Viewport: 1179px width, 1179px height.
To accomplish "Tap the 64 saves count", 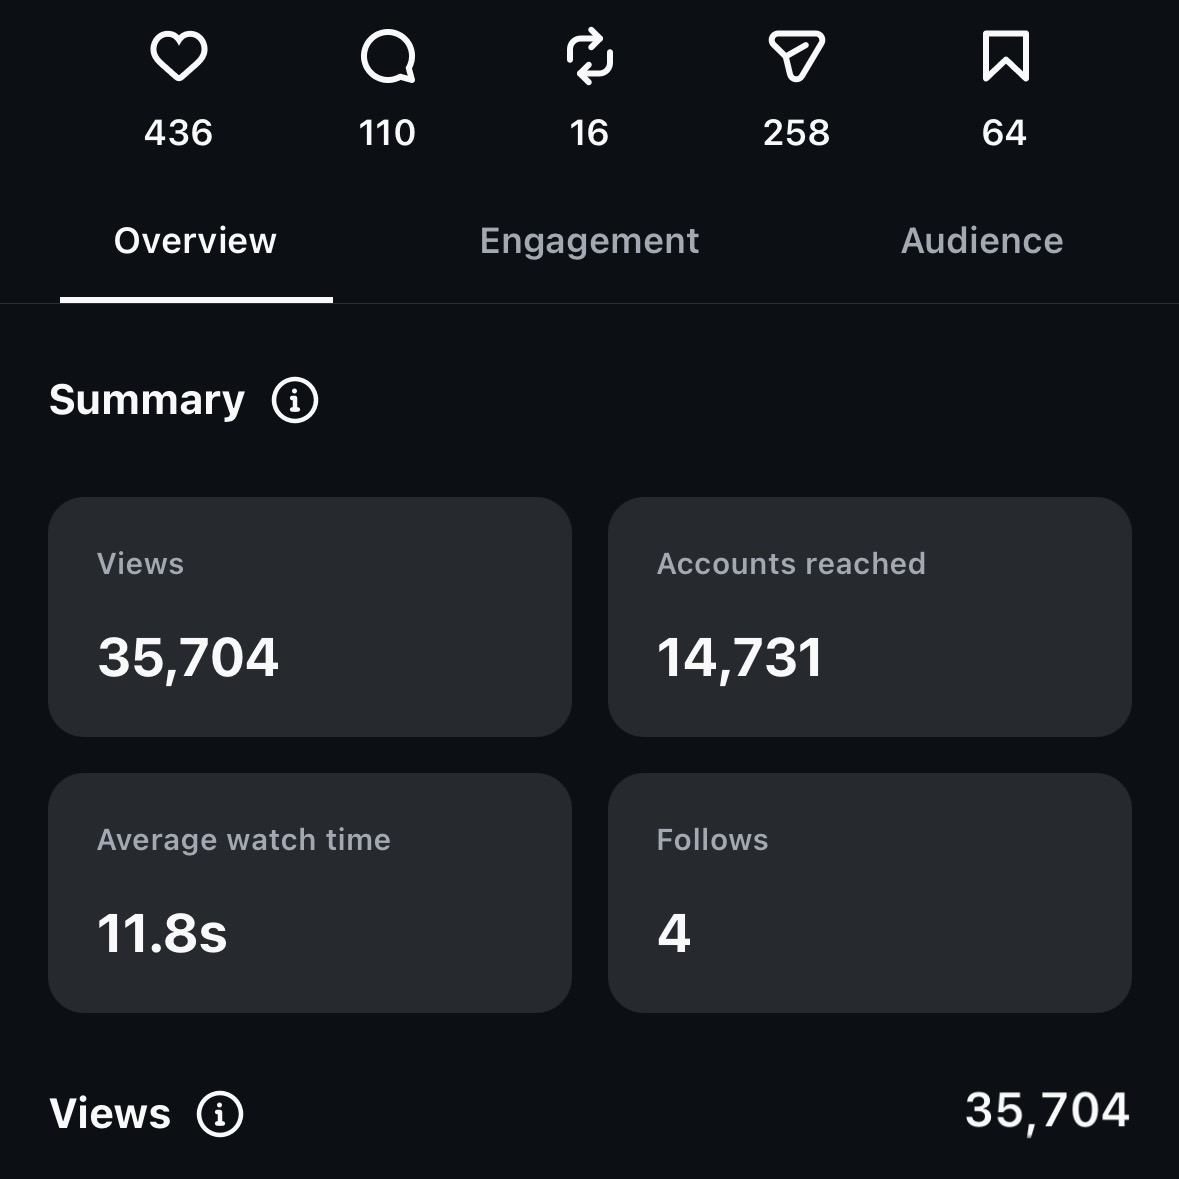I will point(1005,133).
